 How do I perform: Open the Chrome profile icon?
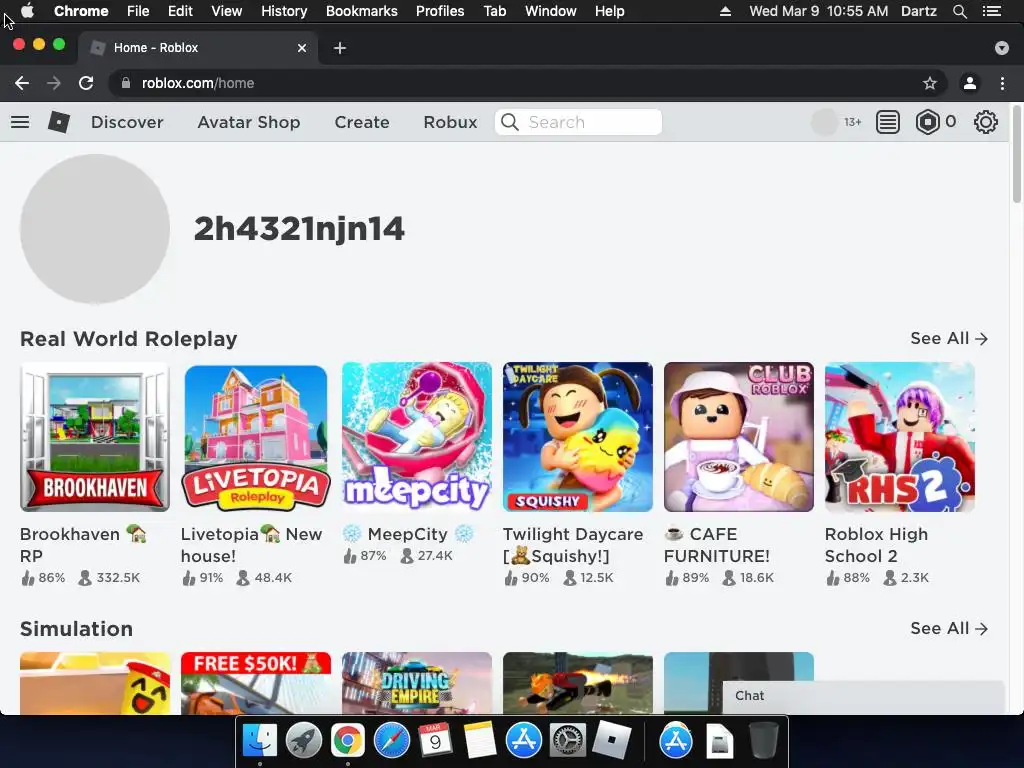point(970,83)
